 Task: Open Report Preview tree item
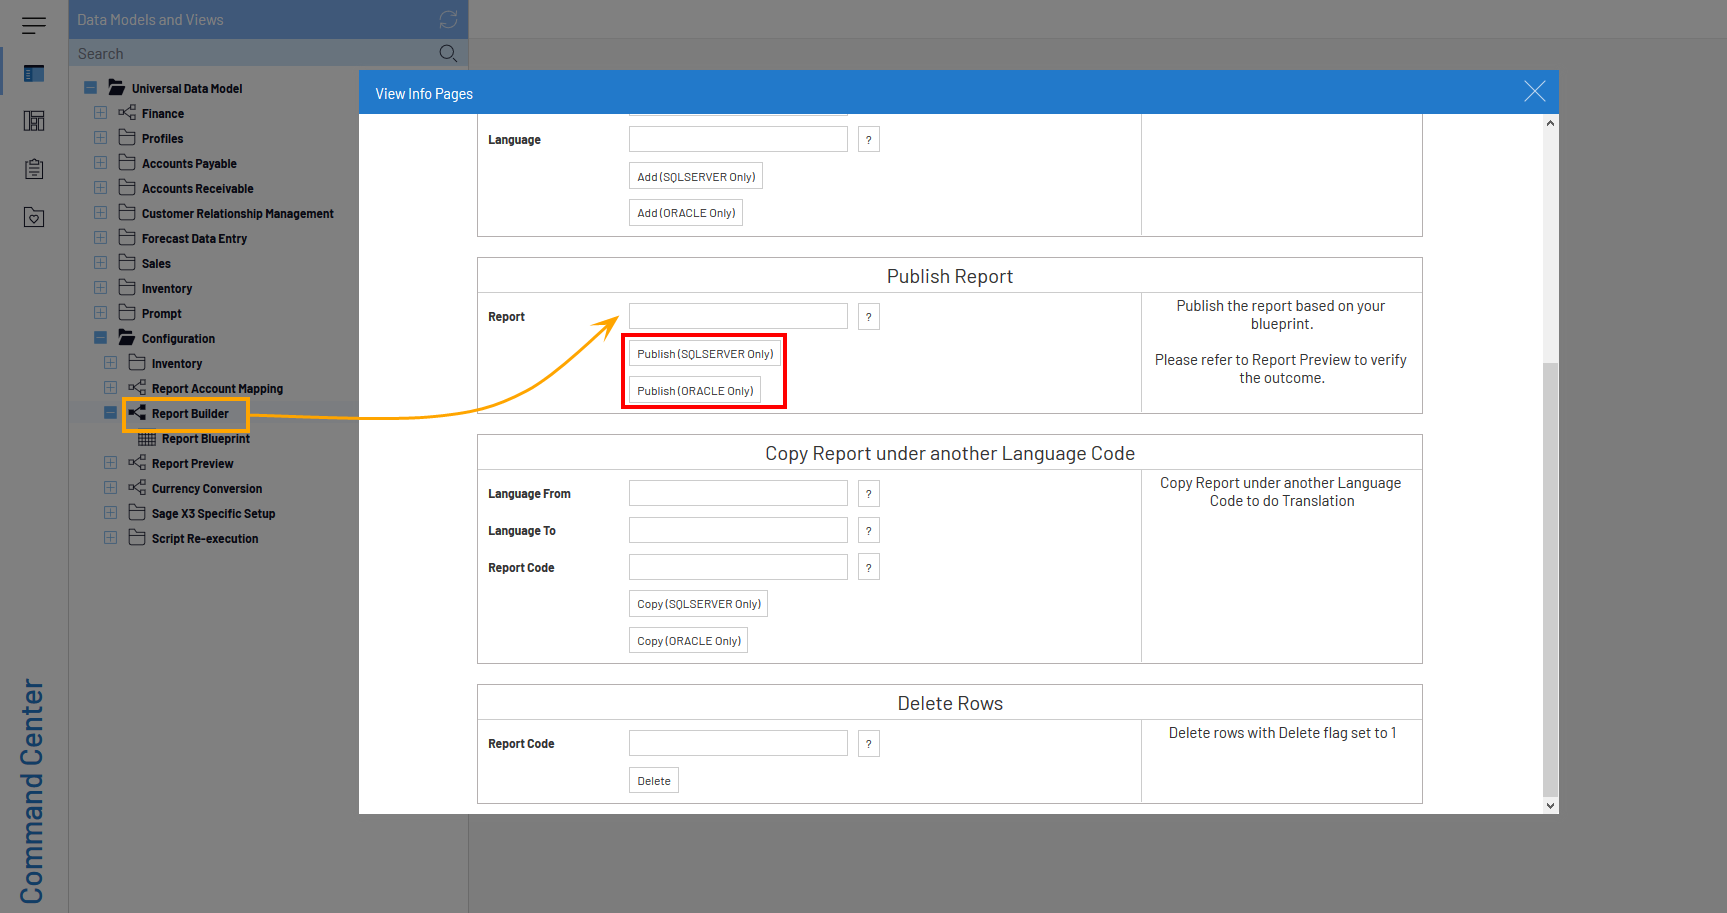pyautogui.click(x=192, y=464)
